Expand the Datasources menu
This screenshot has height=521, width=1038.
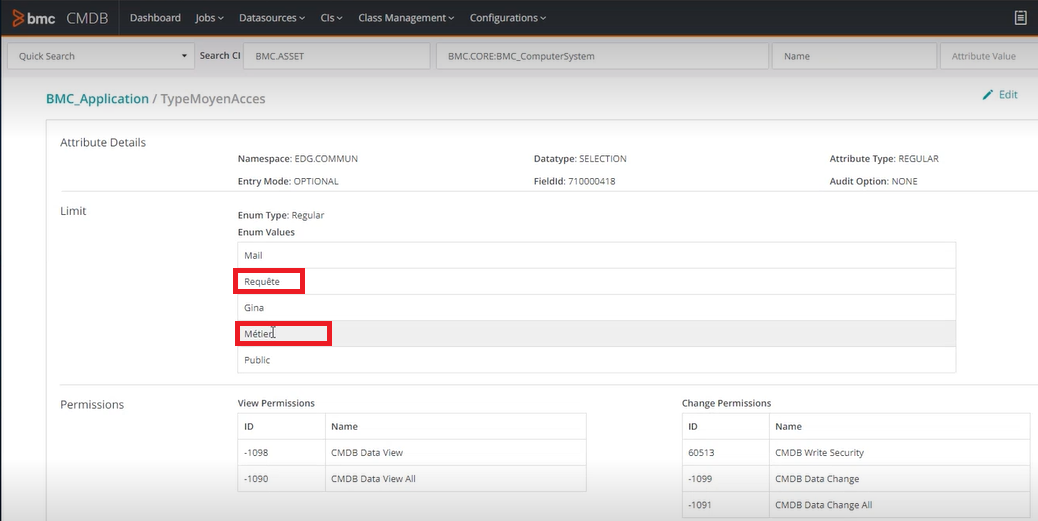point(272,18)
